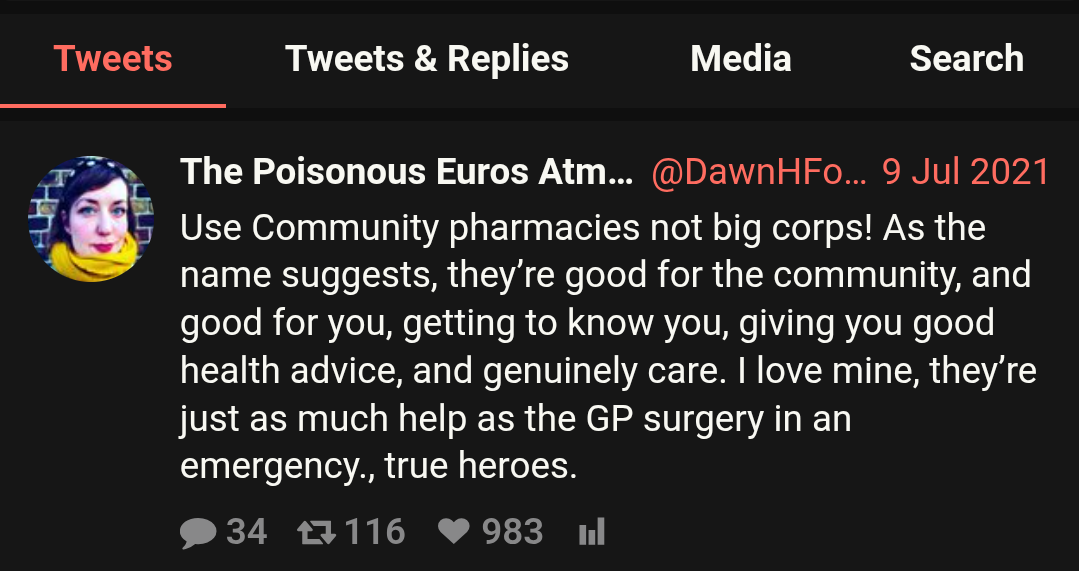This screenshot has width=1079, height=571.
Task: Click the red underline beneath Tweets tab
Action: click(113, 106)
